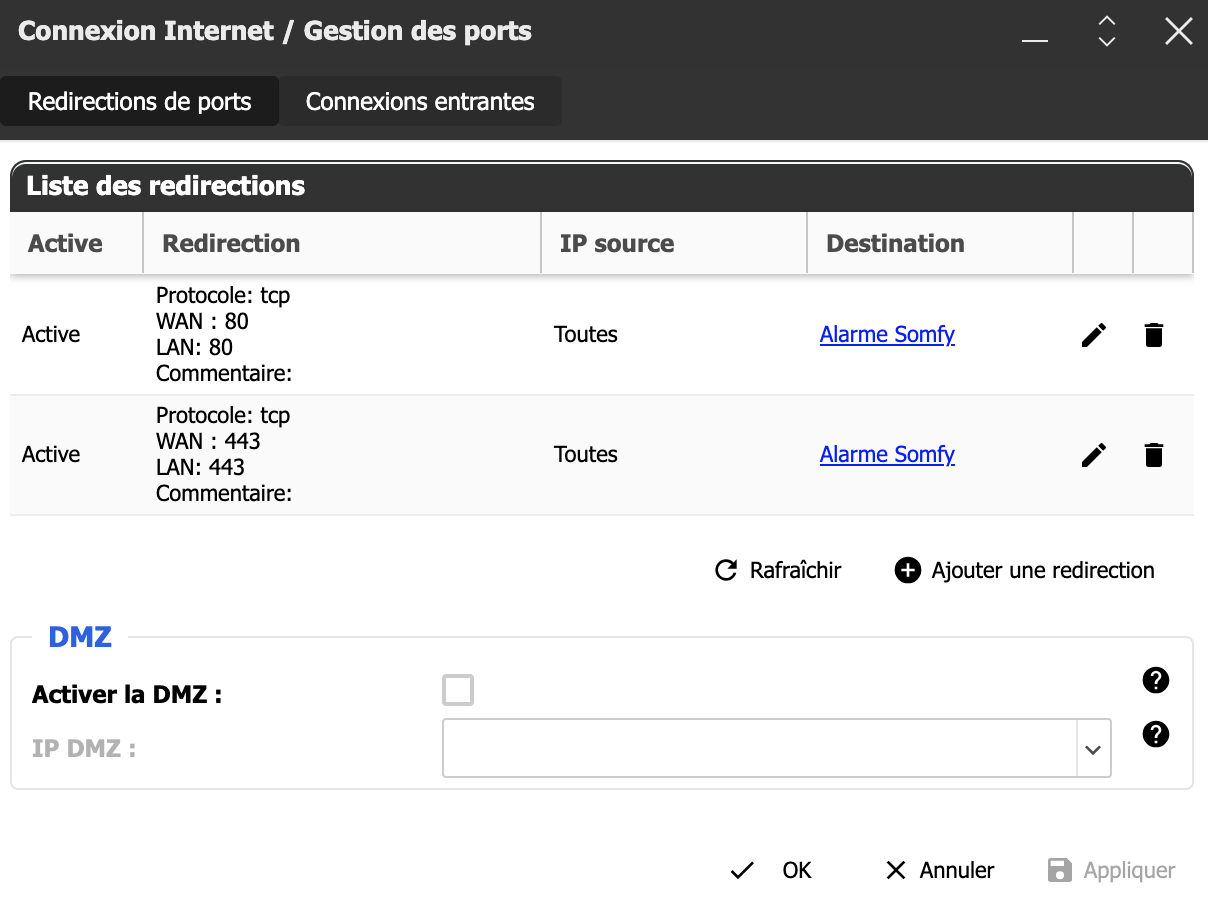Click the plus icon to add redirection
This screenshot has height=900, width=1208.
click(907, 571)
